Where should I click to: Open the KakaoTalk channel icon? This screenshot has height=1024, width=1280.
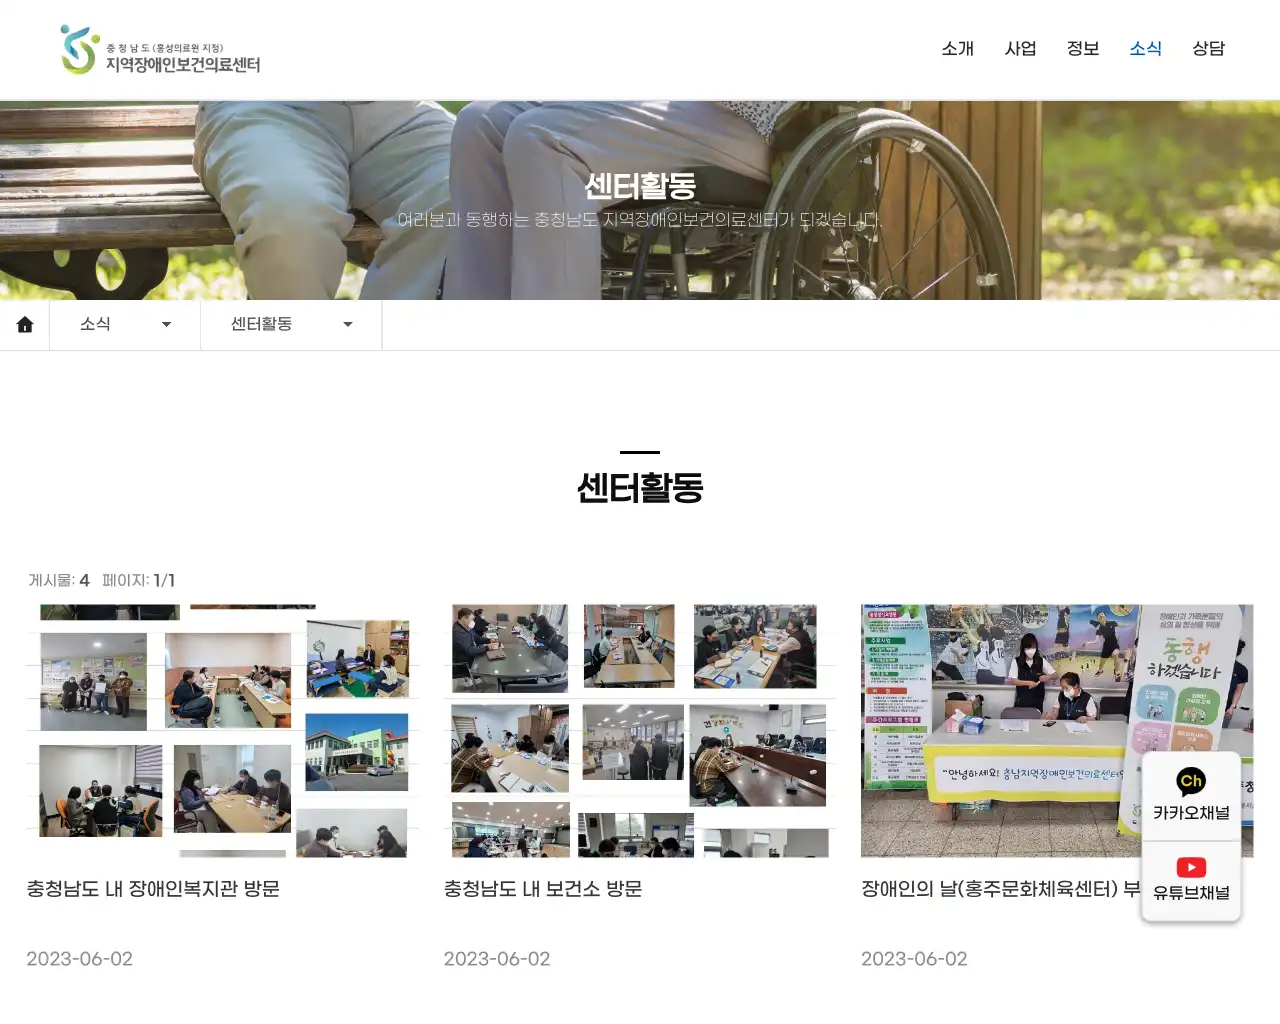(1191, 781)
